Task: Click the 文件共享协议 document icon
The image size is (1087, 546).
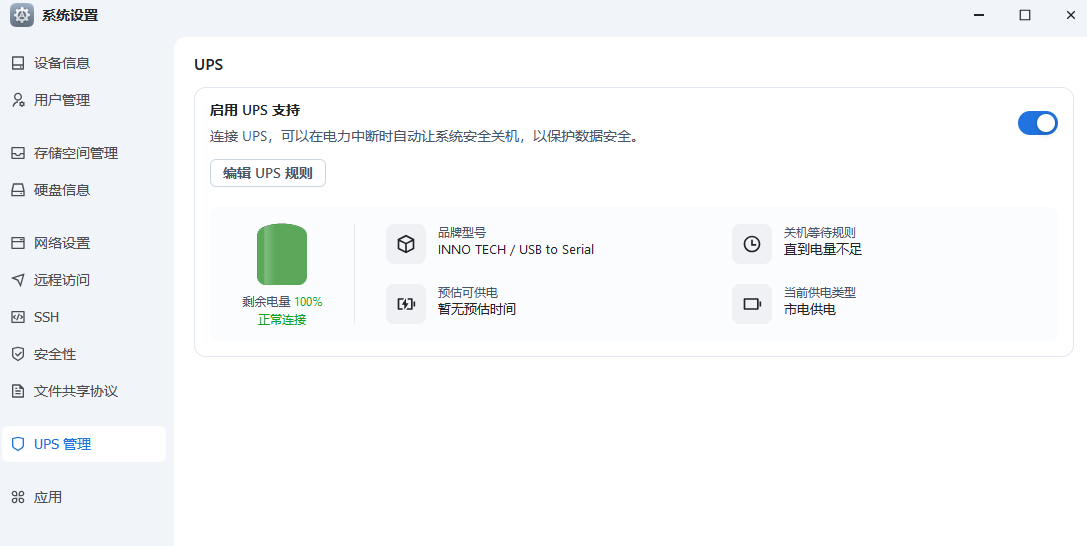Action: (x=18, y=391)
